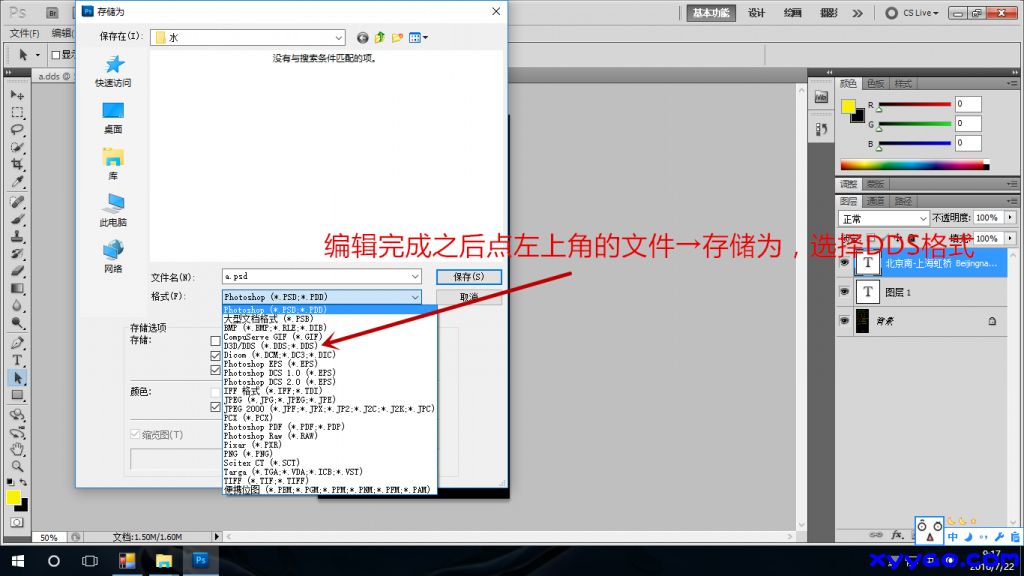Pick the Eyedropper tool
The image size is (1024, 576).
coord(17,182)
